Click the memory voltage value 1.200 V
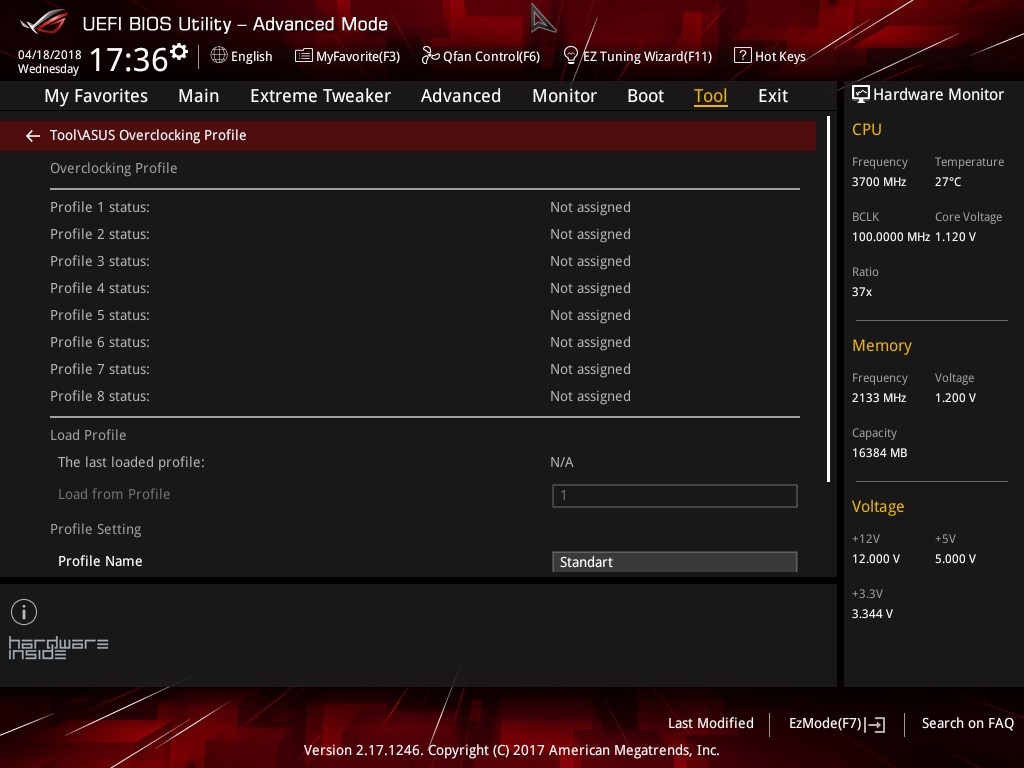1024x768 pixels. click(x=955, y=398)
